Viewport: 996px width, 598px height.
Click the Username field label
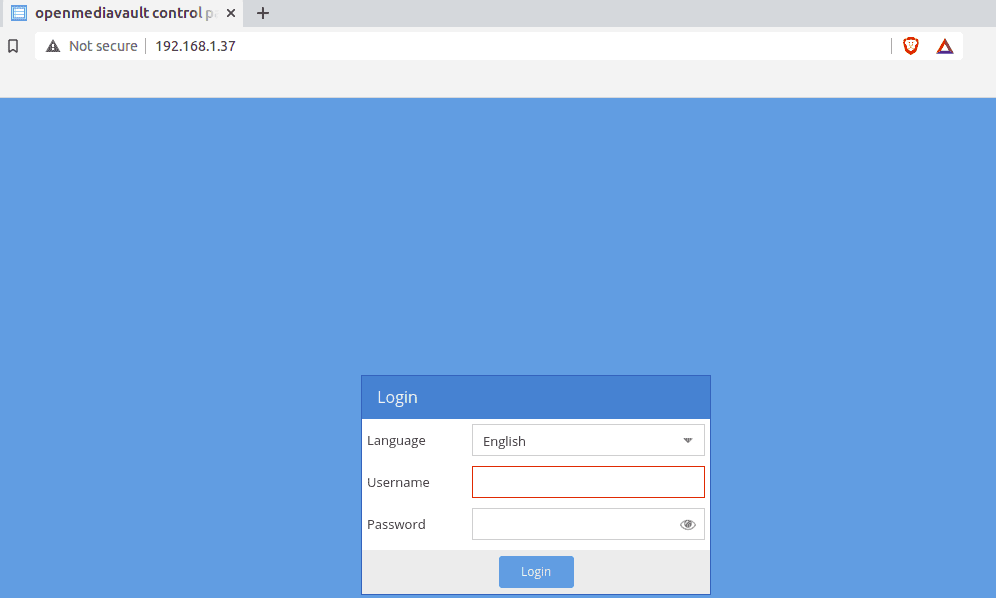398,482
